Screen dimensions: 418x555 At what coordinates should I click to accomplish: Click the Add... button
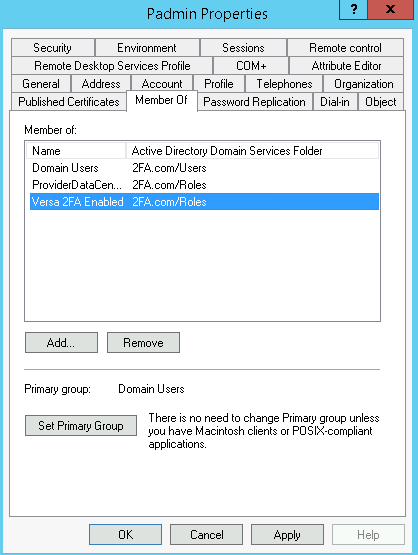61,342
